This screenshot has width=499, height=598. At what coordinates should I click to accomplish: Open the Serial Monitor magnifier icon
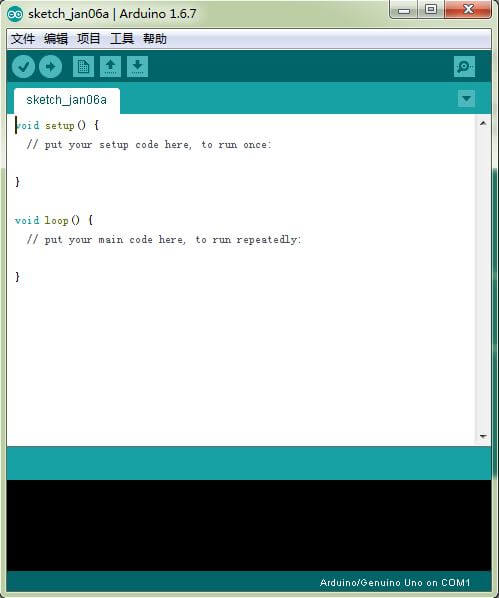click(464, 67)
